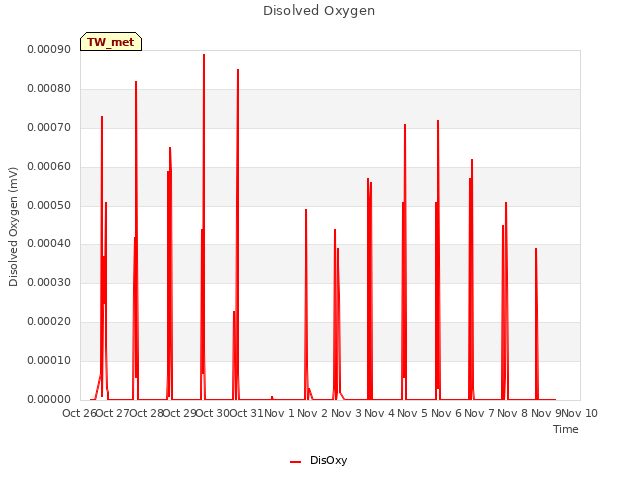Click the red DisOxy legend line marker
Screen dimensions: 640x480
tap(296, 462)
